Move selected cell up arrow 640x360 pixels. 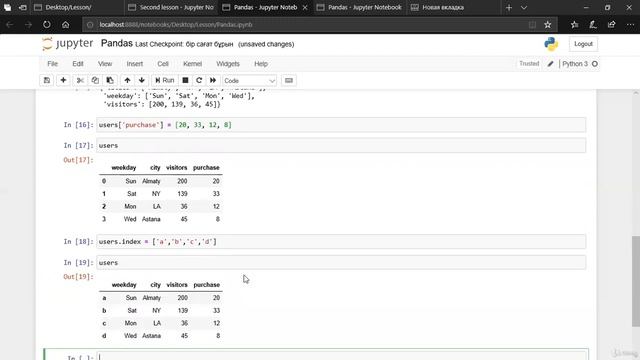[127, 80]
